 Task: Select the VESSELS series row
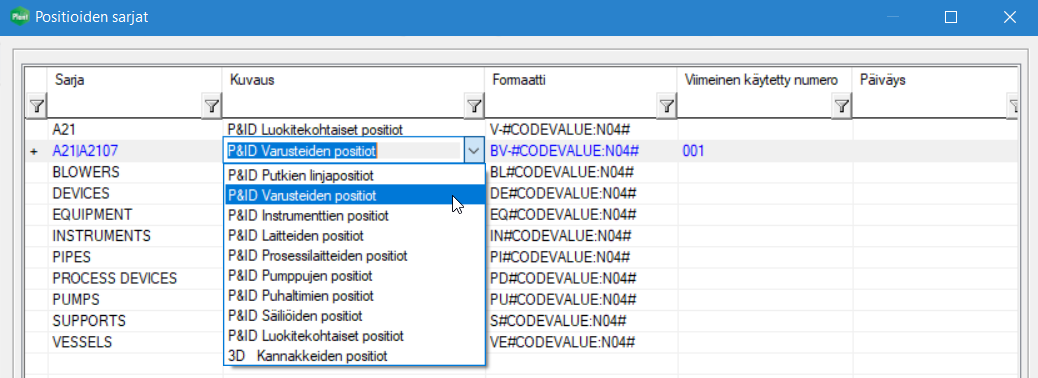[135, 342]
